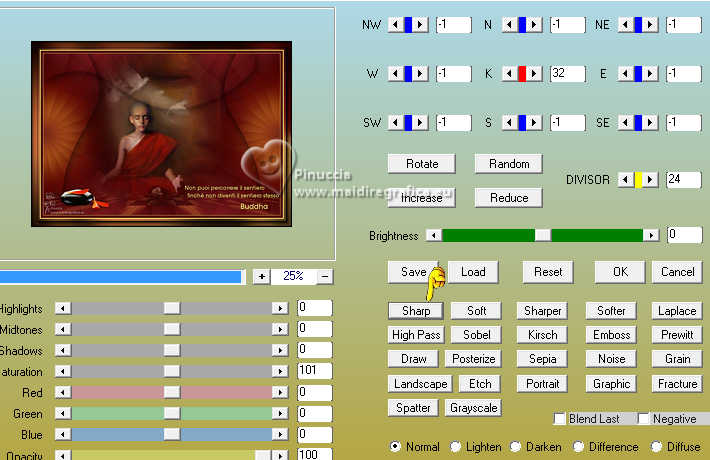Image resolution: width=710 pixels, height=460 pixels.
Task: Click the Green slider left arrow
Action: [x=63, y=413]
